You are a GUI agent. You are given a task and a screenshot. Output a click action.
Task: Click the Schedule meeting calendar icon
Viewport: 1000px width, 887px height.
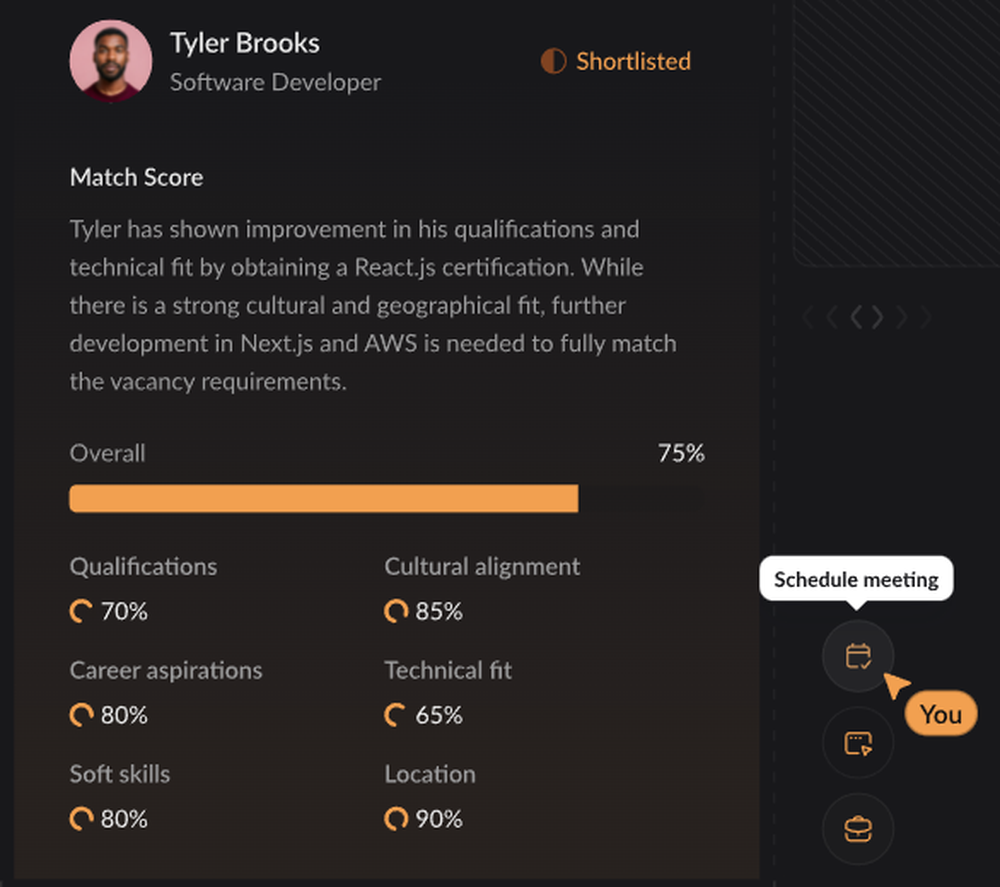pyautogui.click(x=858, y=656)
